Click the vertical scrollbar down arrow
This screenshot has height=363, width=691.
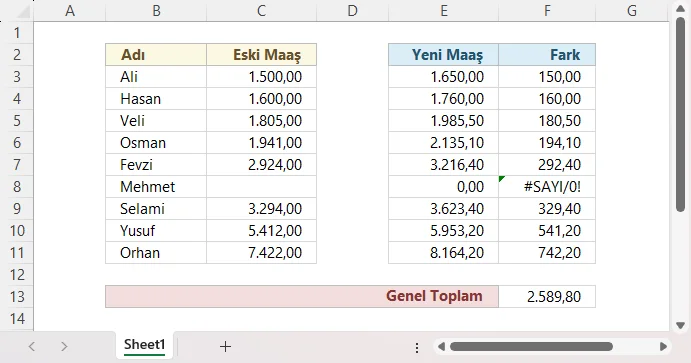pos(680,326)
